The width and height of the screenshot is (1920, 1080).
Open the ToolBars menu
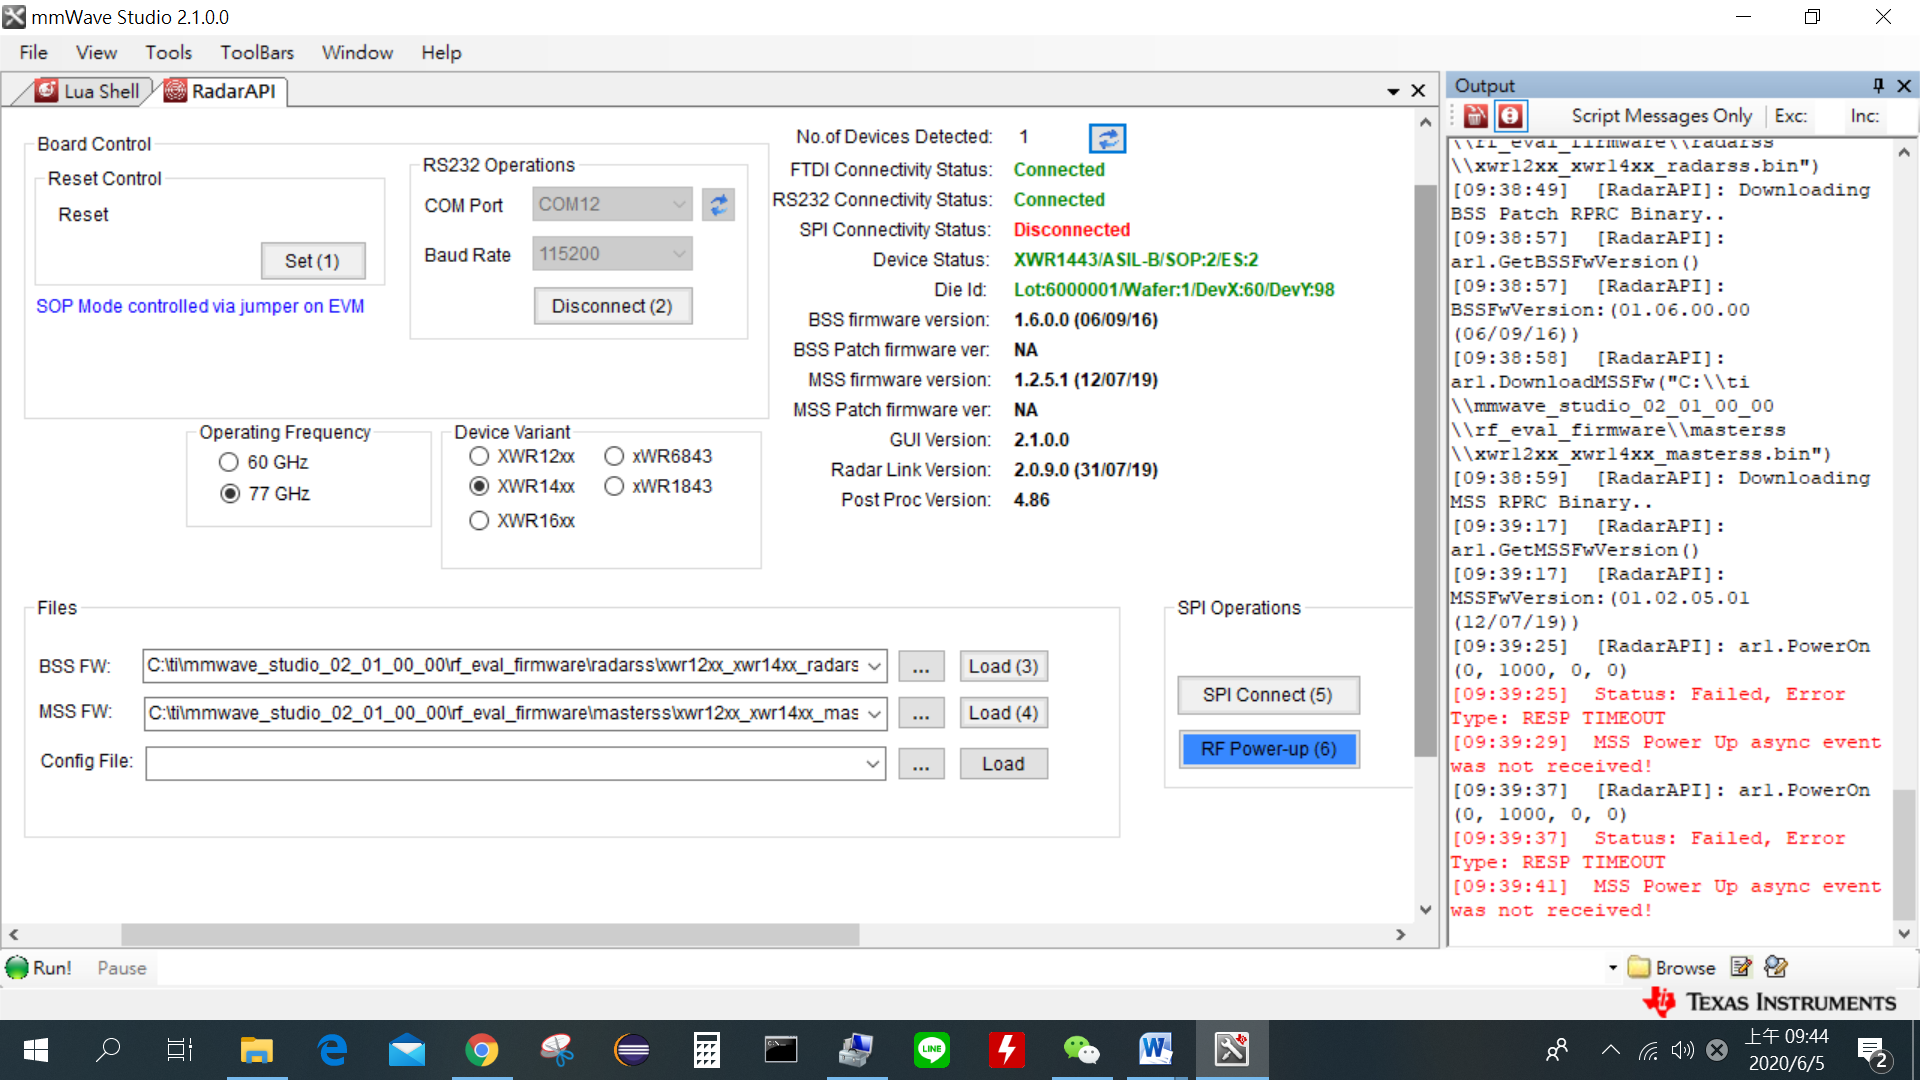tap(257, 52)
